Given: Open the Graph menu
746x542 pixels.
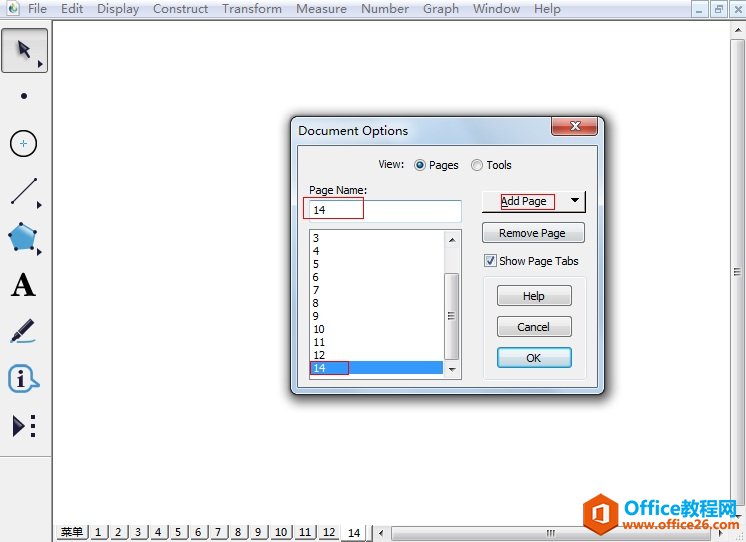Looking at the screenshot, I should click(x=441, y=9).
